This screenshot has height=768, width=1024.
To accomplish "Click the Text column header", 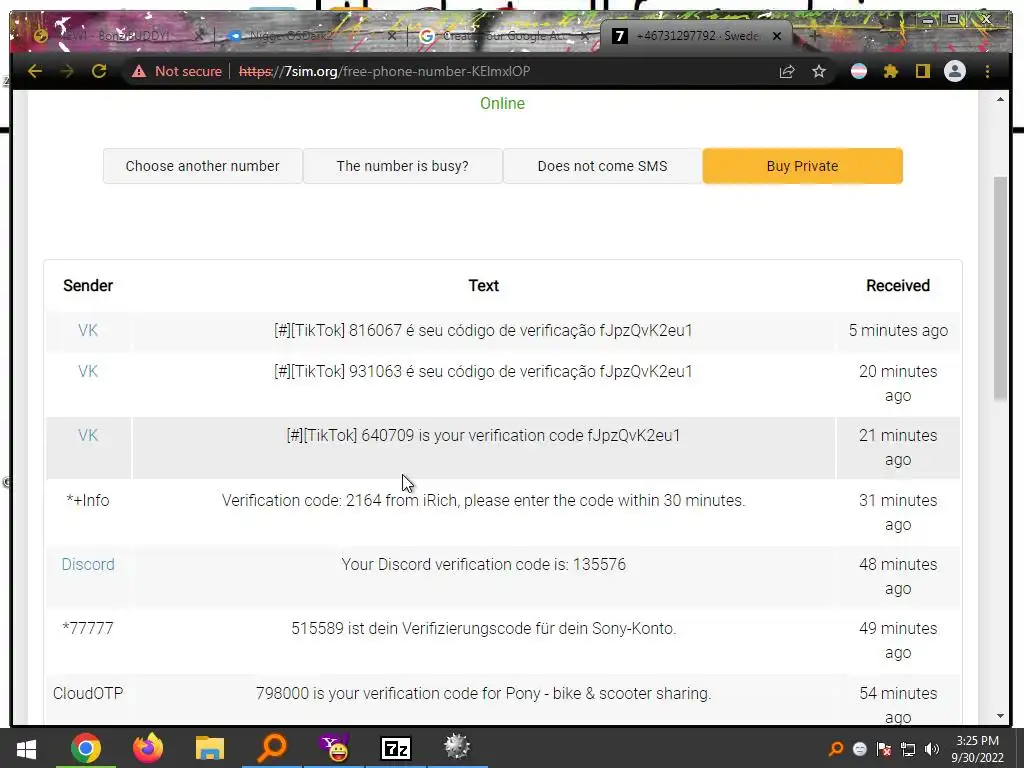I will pyautogui.click(x=483, y=285).
